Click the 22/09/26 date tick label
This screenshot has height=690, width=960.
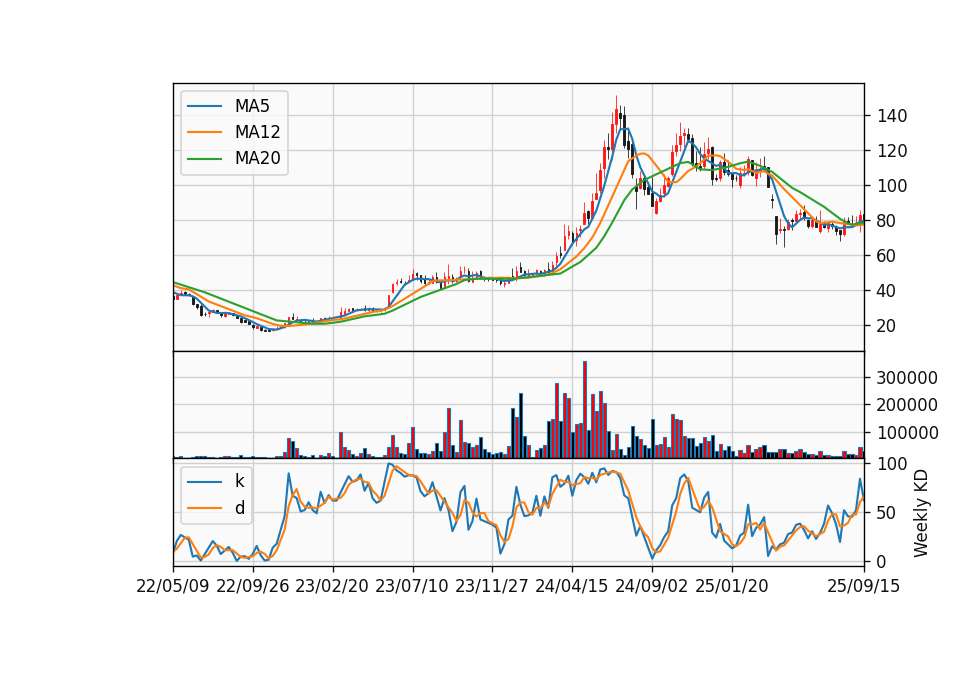253,586
